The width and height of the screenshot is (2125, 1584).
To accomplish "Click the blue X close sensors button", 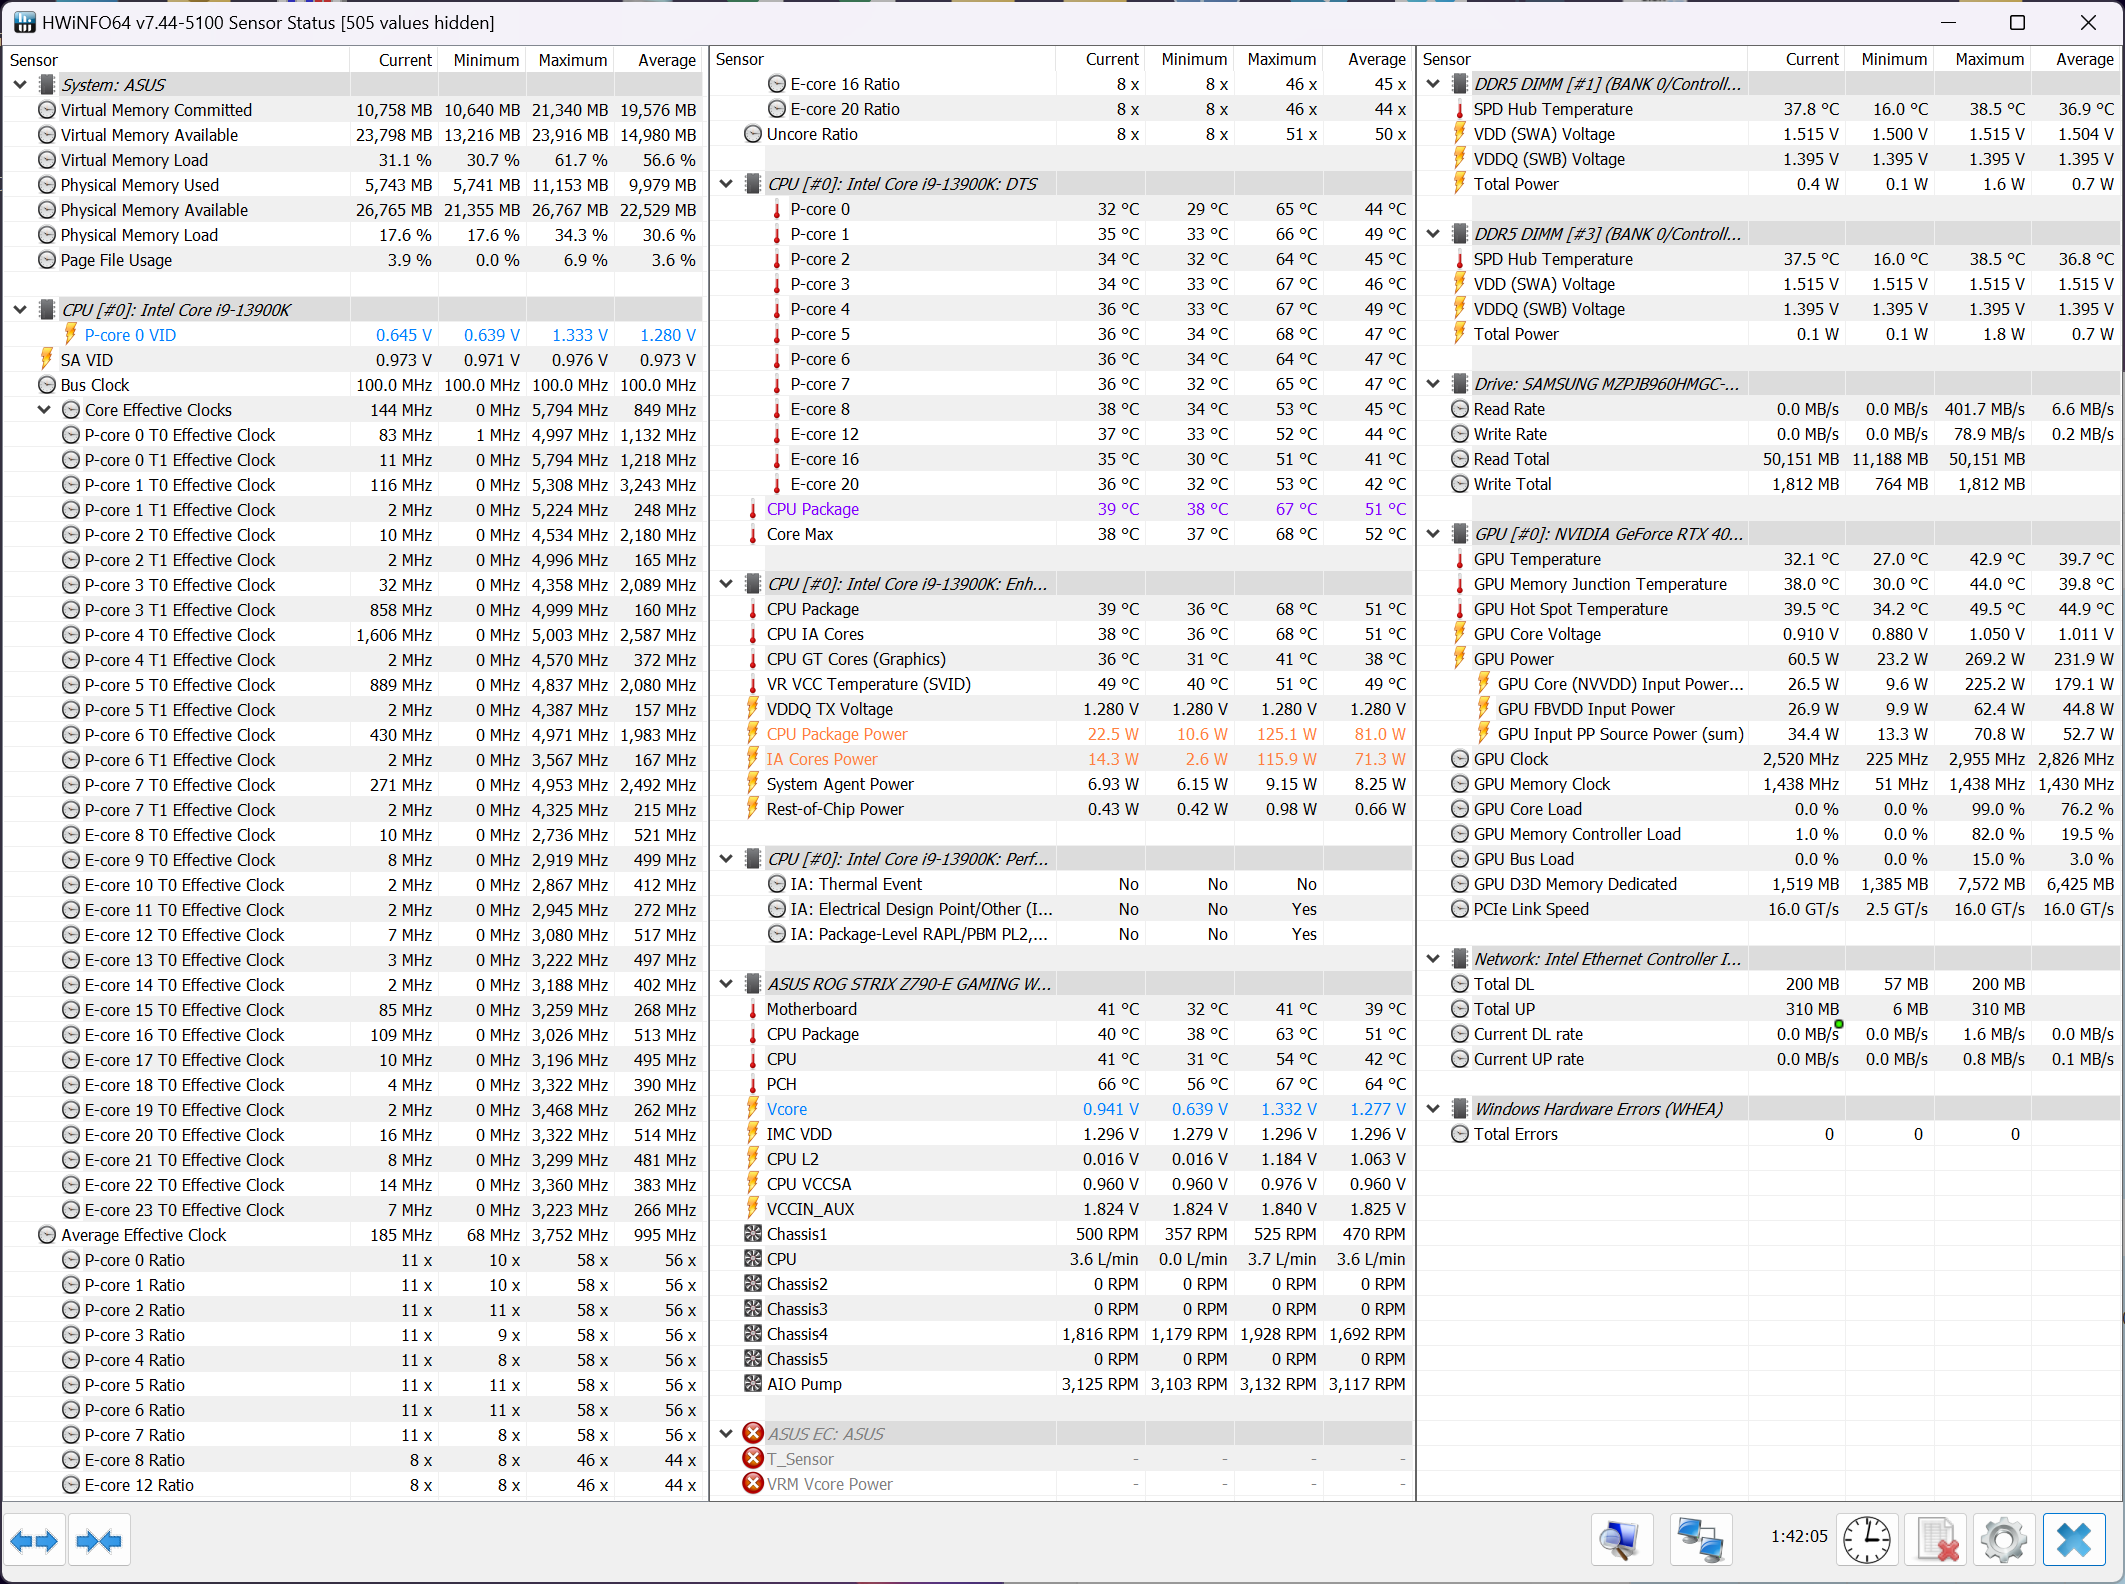I will tap(2075, 1540).
